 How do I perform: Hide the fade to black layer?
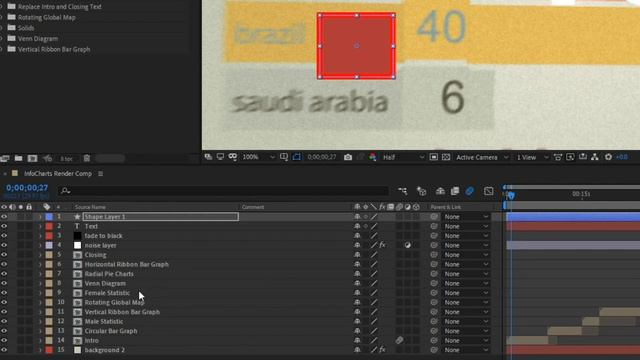4,236
